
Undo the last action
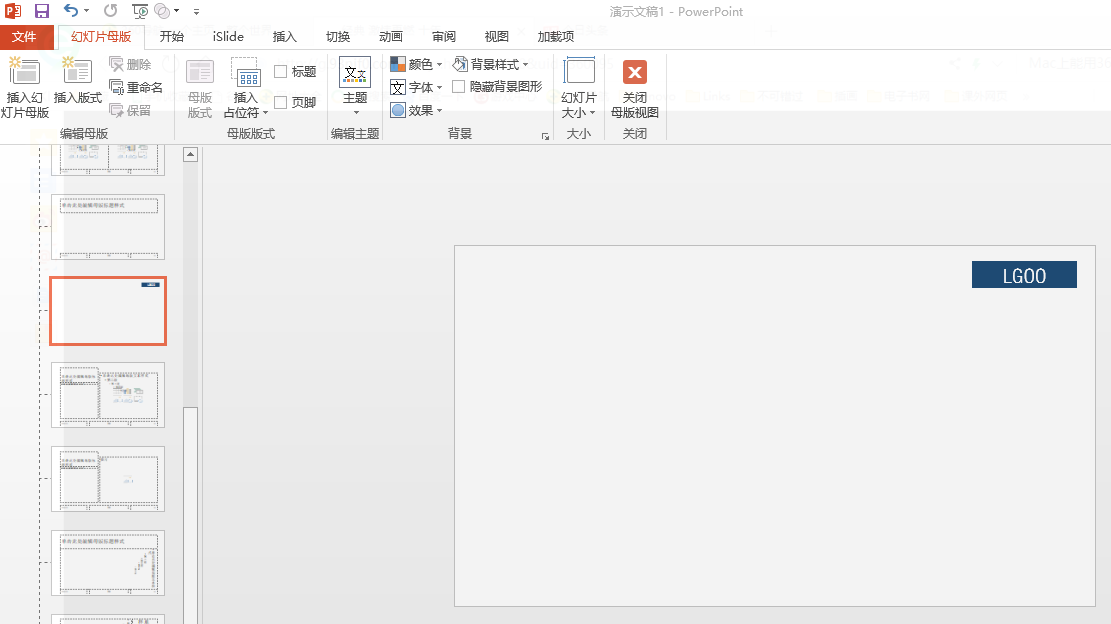tap(70, 10)
